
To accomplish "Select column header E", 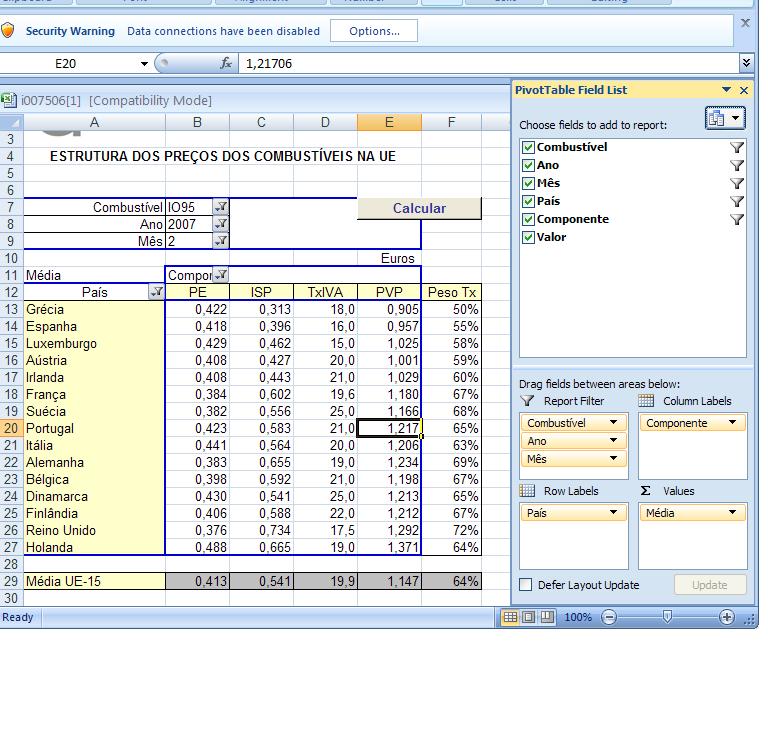I will pos(389,122).
